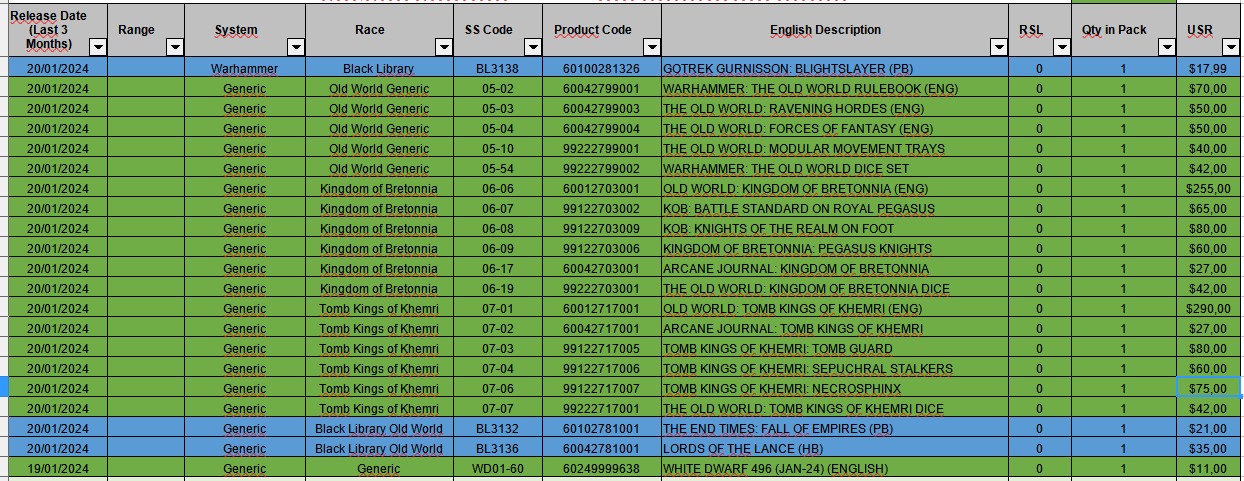The height and width of the screenshot is (481, 1244).
Task: Open the USR column filter dropdown
Action: click(x=1229, y=47)
